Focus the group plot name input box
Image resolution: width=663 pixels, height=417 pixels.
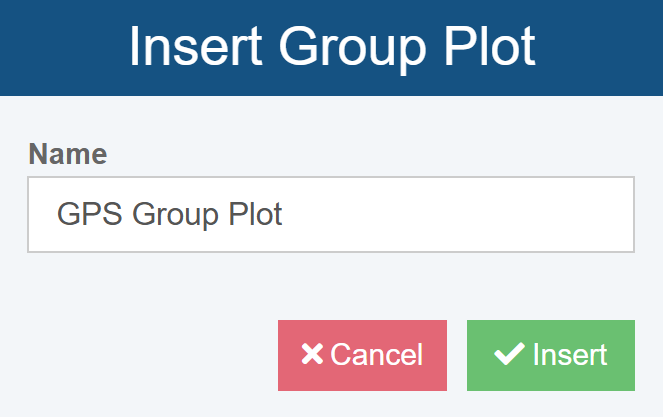pyautogui.click(x=330, y=215)
